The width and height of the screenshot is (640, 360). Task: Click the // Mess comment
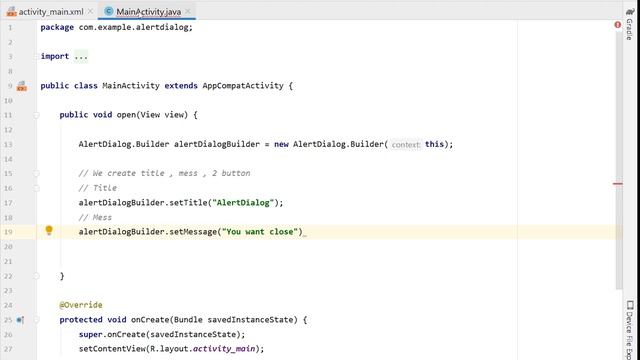[95, 218]
